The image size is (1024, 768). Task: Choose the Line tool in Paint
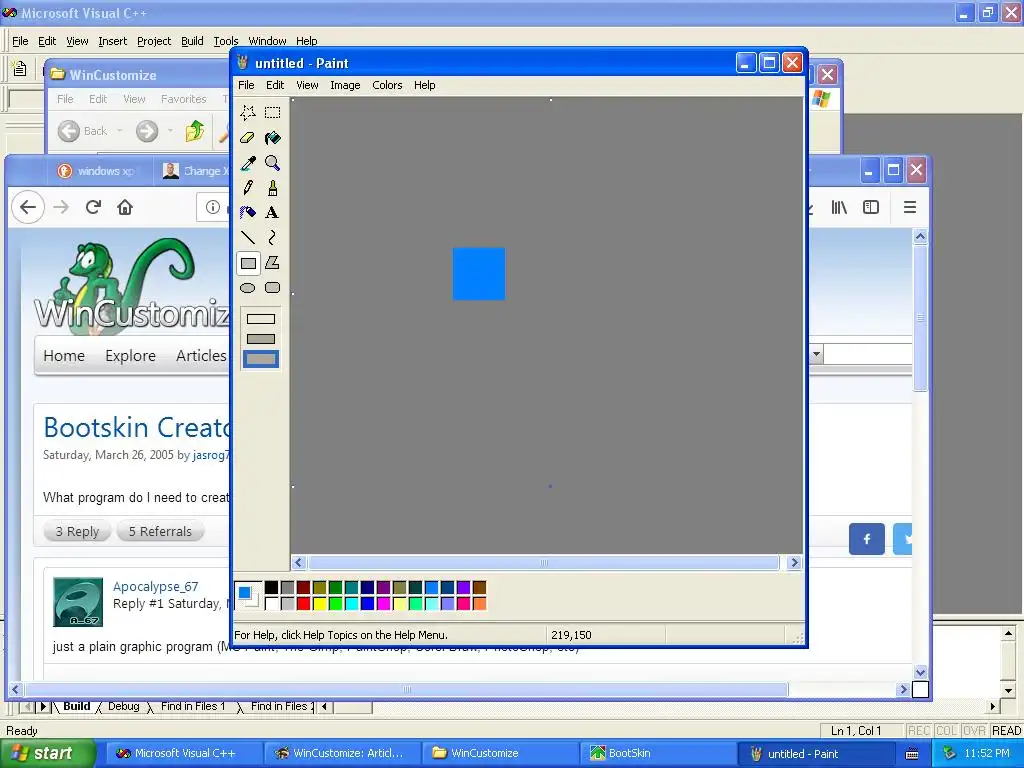248,237
